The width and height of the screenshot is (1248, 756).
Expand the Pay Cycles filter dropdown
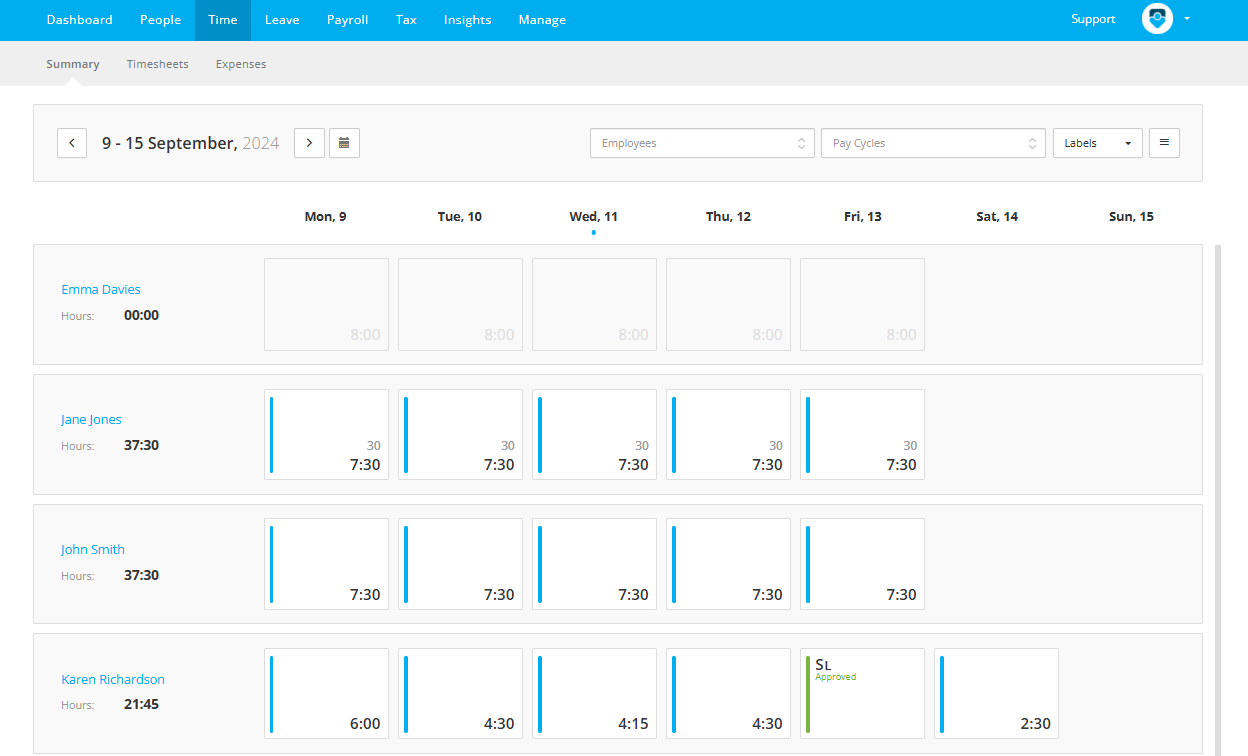pos(933,143)
